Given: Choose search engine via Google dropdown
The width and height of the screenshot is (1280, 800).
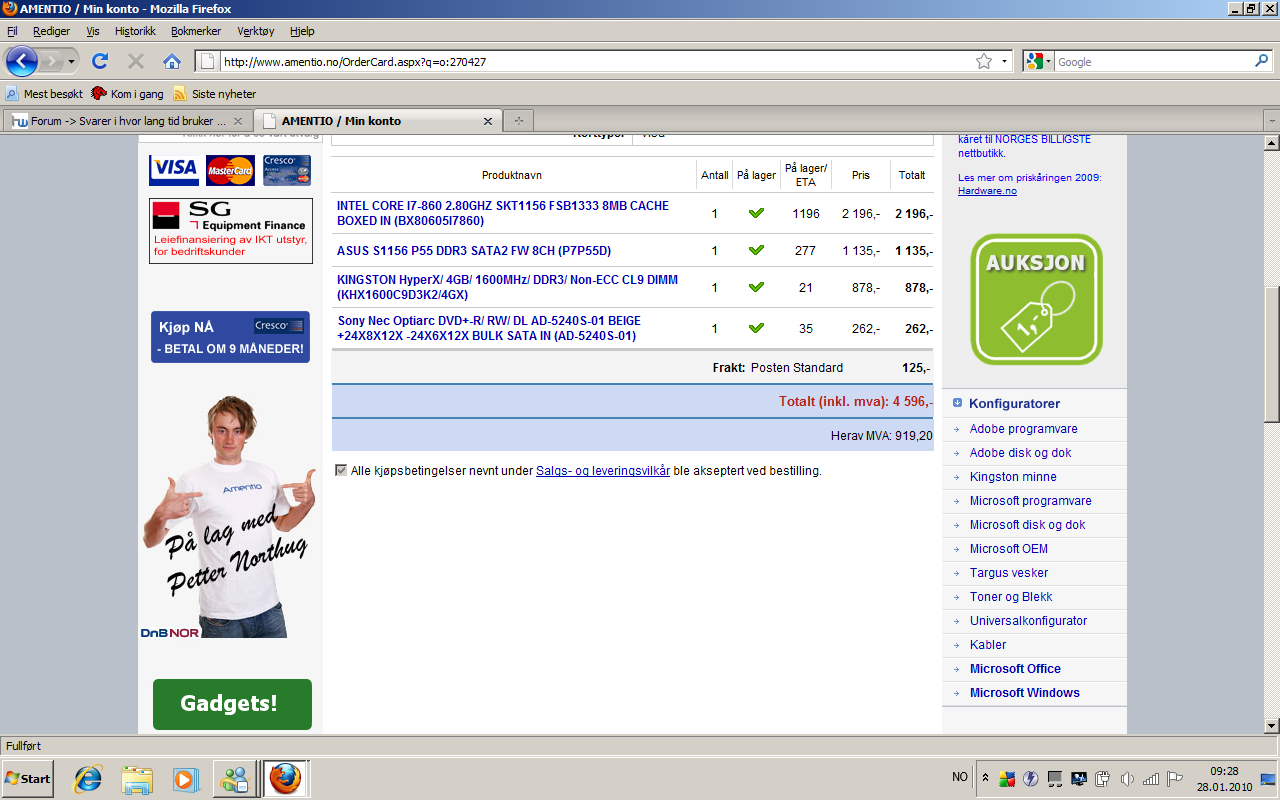Looking at the screenshot, I should (1038, 61).
